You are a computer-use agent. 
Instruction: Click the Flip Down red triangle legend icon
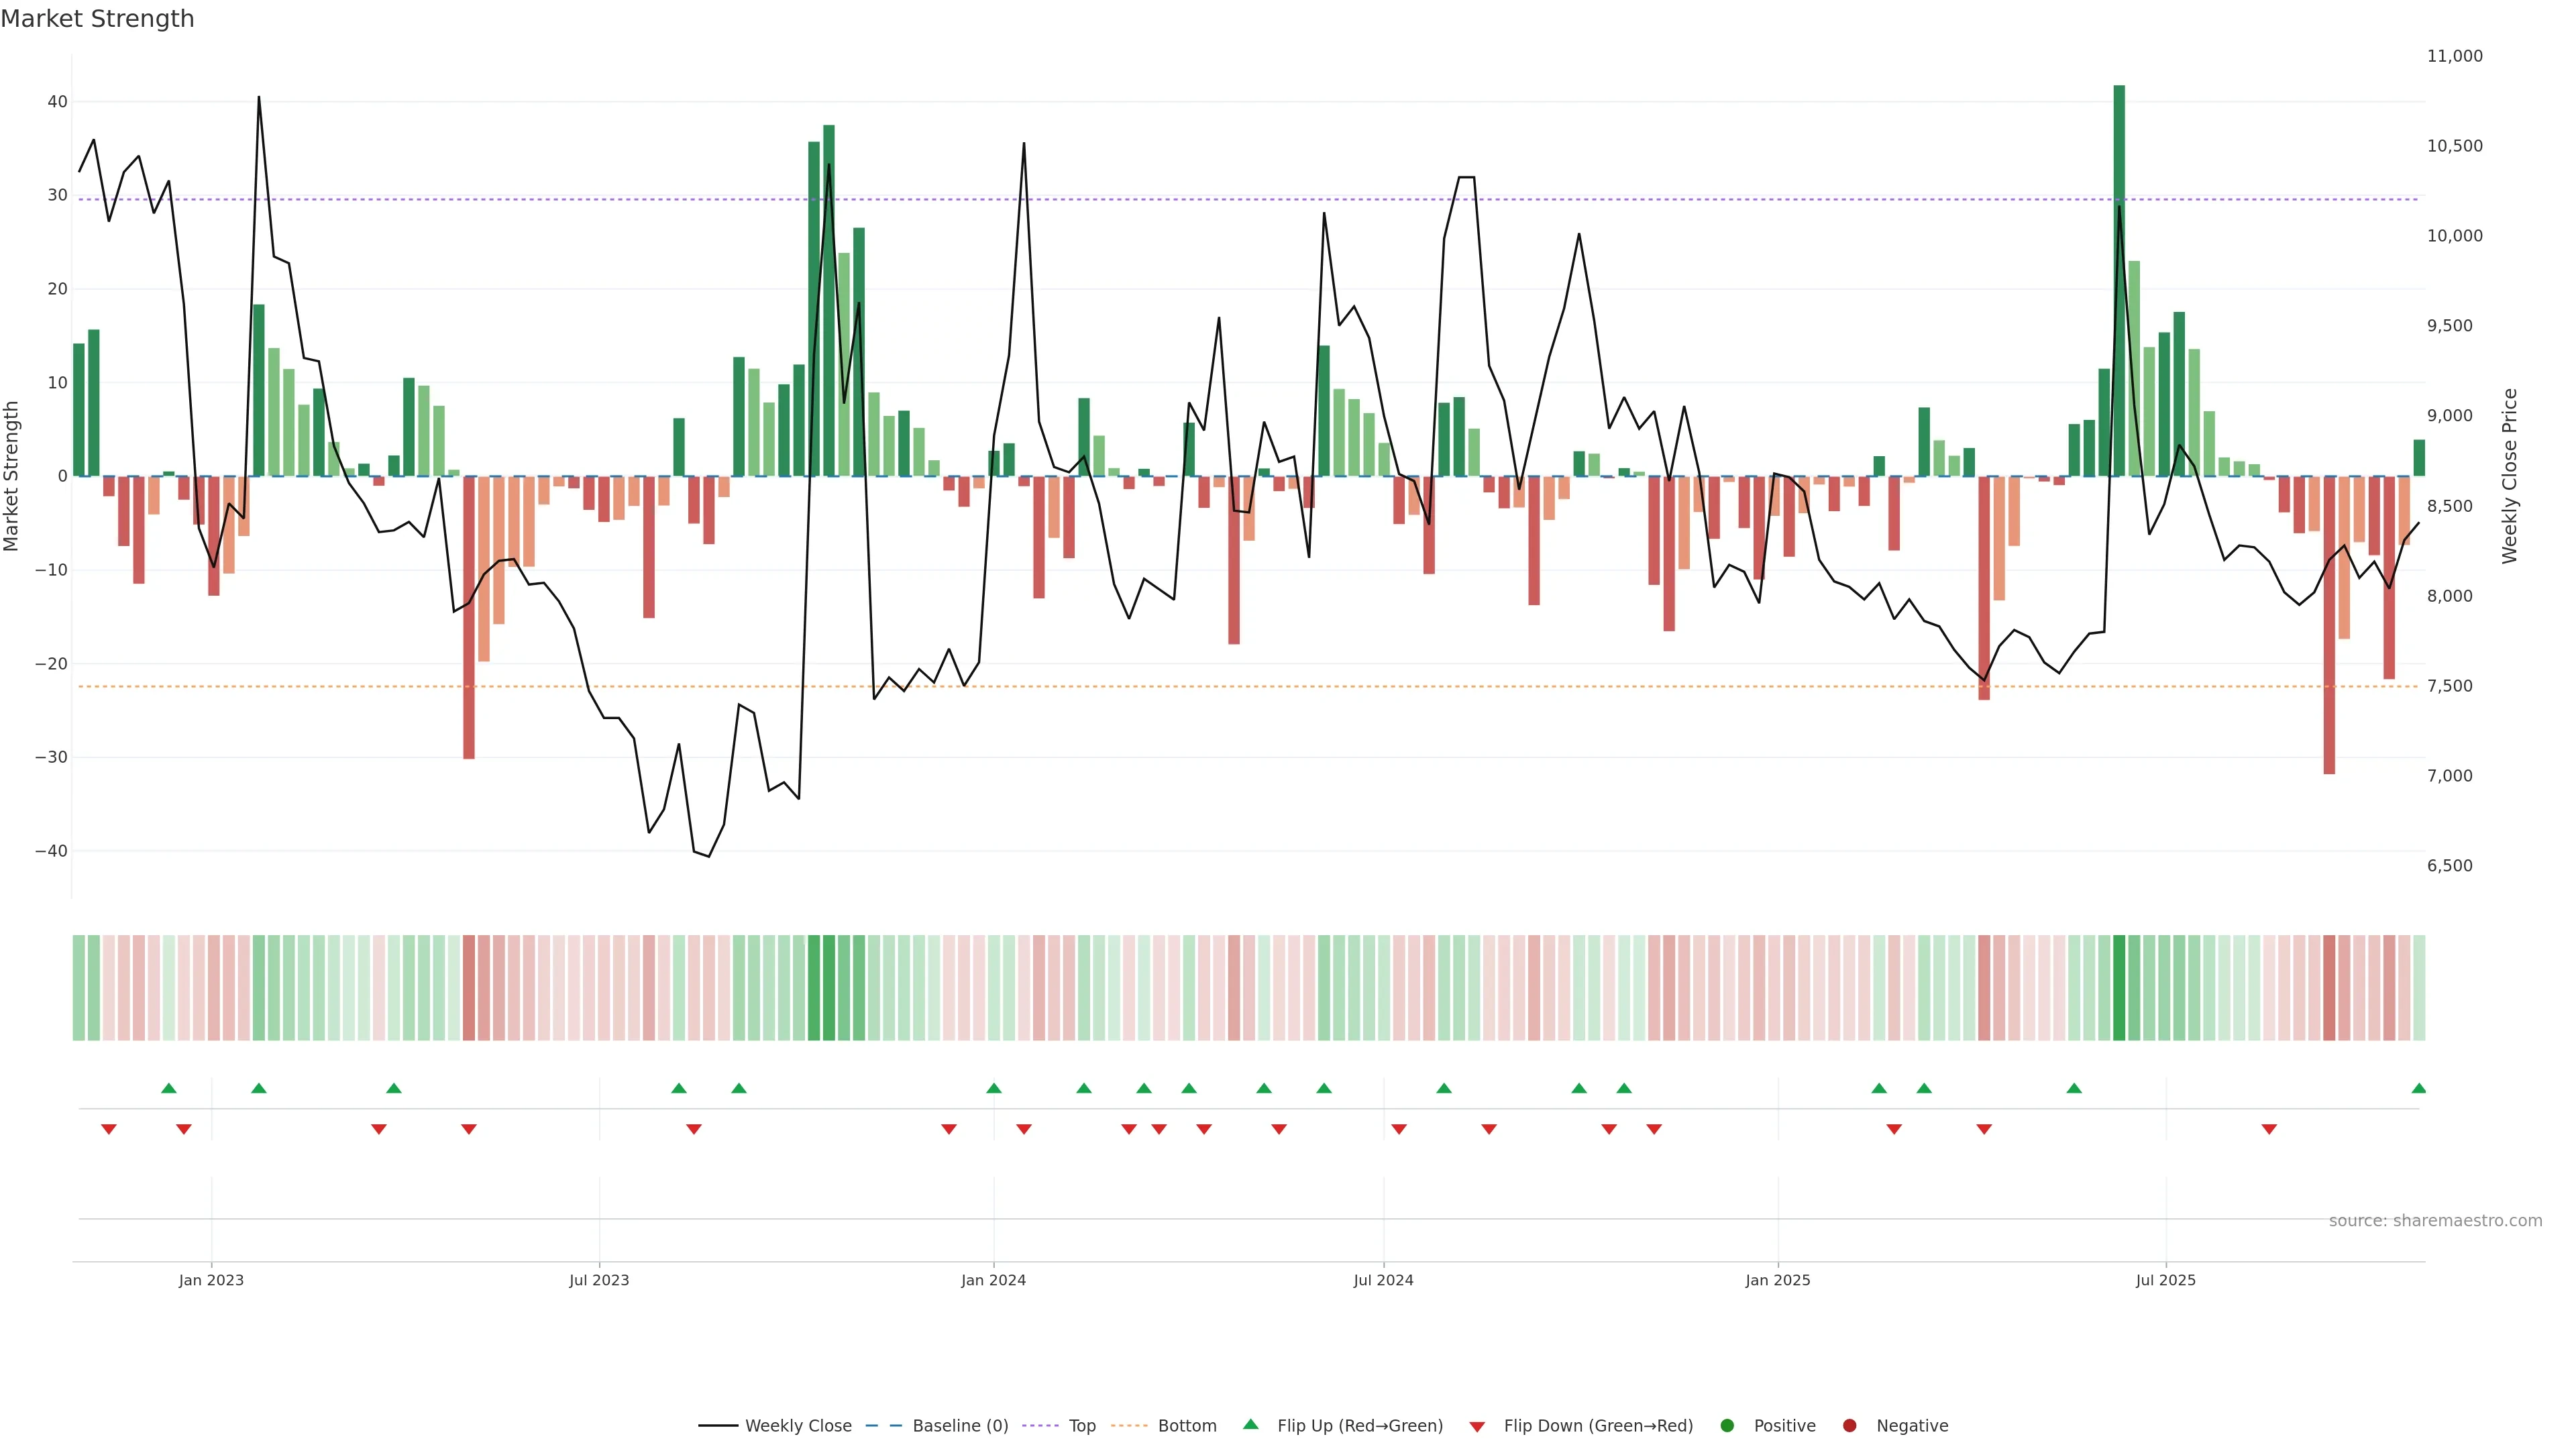click(1477, 1426)
